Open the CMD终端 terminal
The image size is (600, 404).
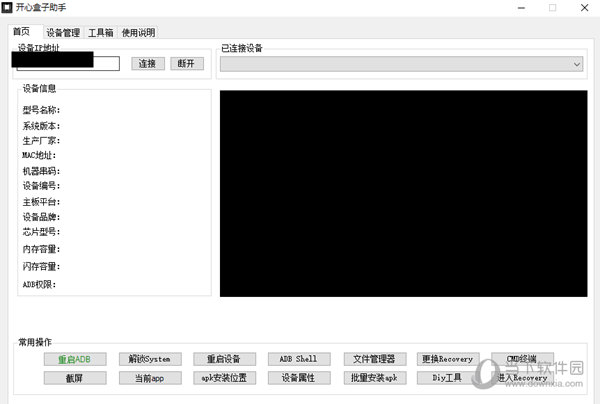click(x=522, y=359)
